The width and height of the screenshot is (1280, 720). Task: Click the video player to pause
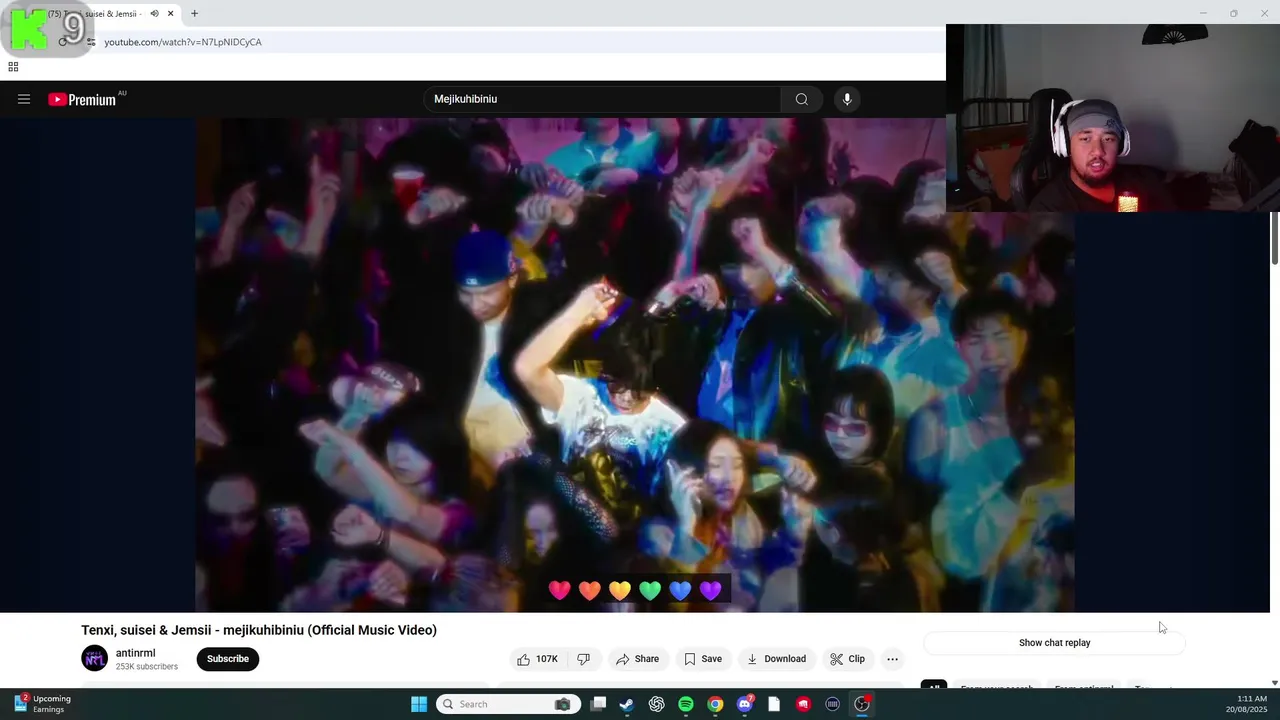pyautogui.click(x=635, y=365)
